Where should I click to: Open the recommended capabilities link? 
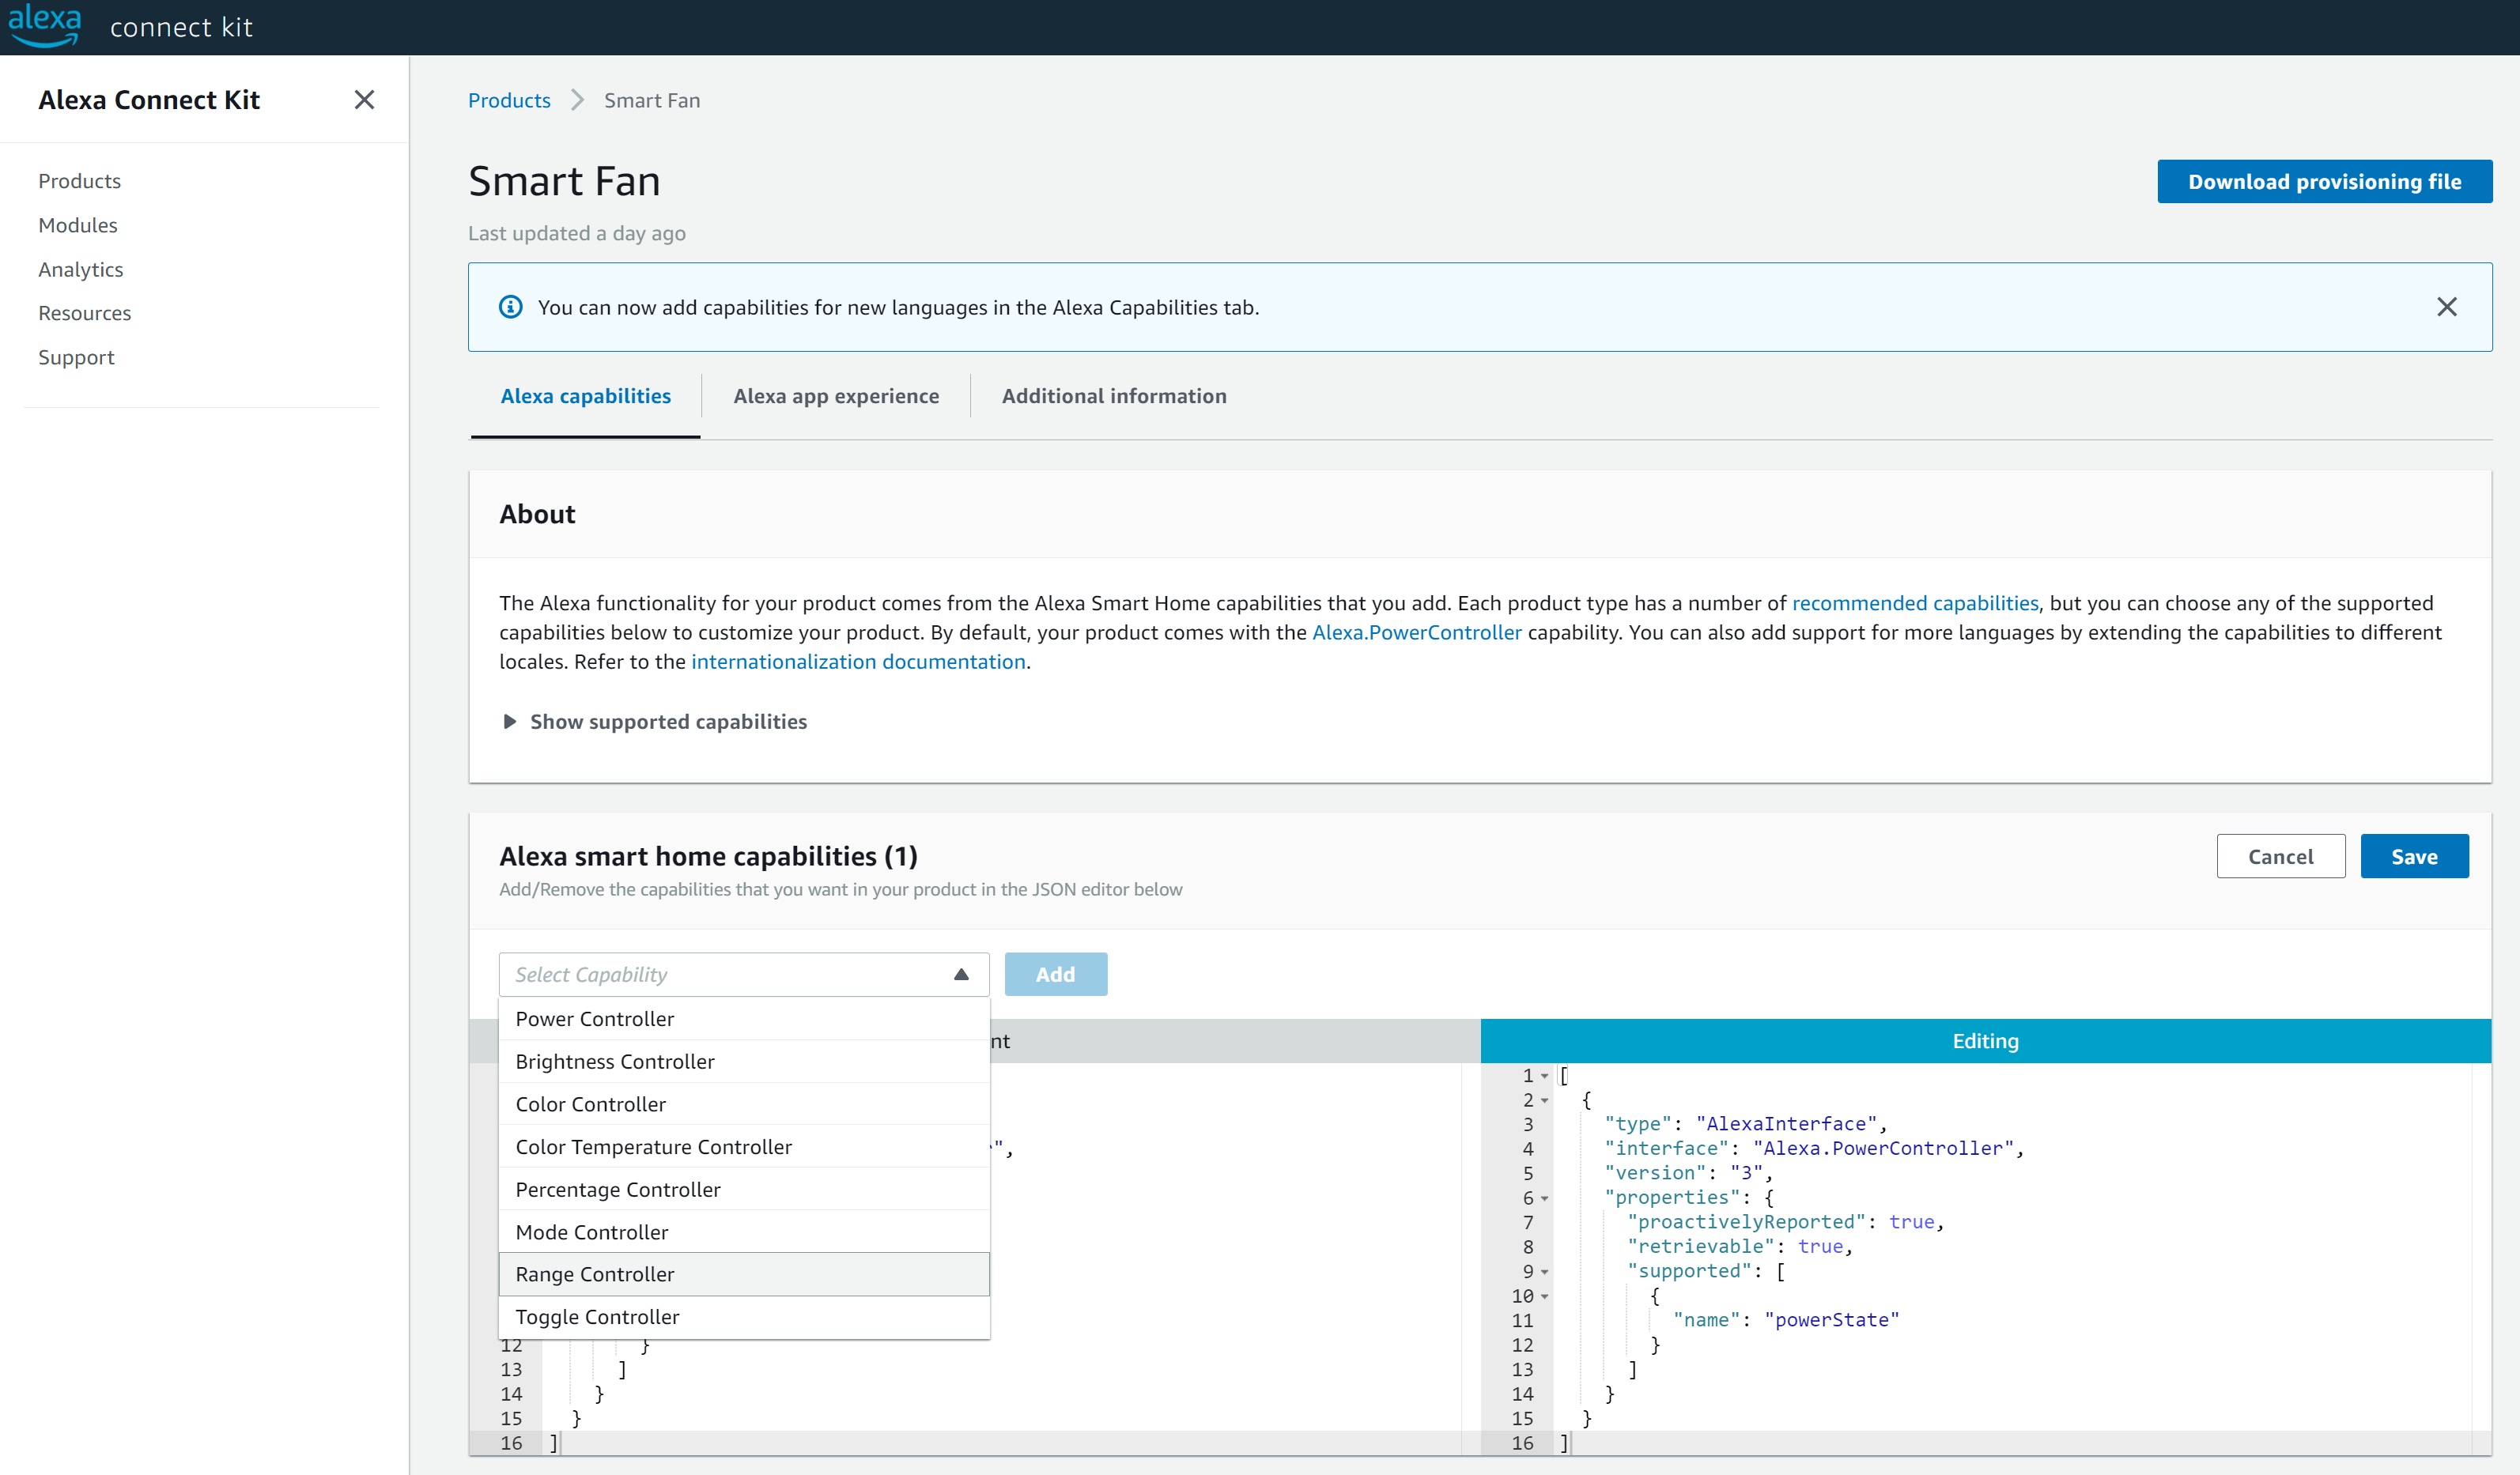[1914, 603]
